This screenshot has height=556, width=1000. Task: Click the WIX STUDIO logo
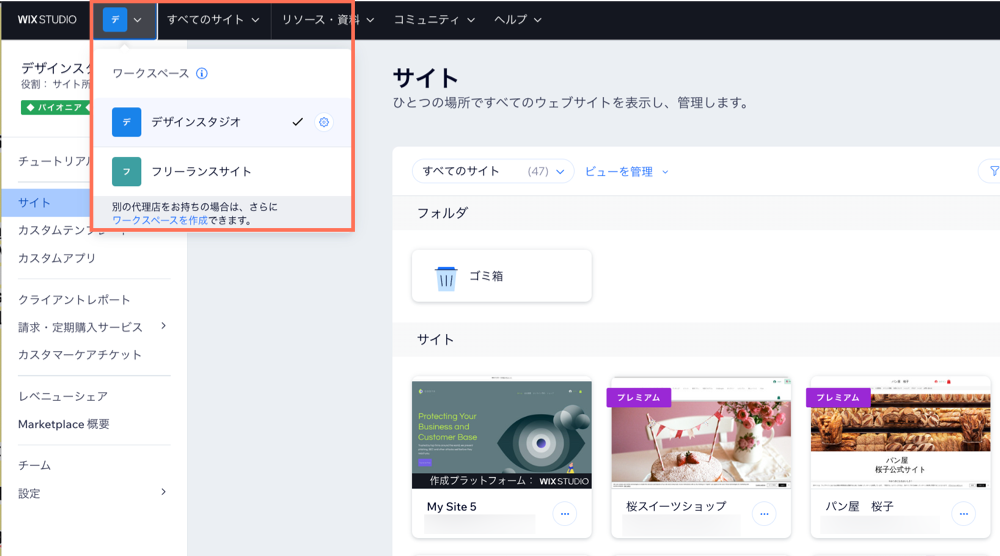[x=46, y=20]
